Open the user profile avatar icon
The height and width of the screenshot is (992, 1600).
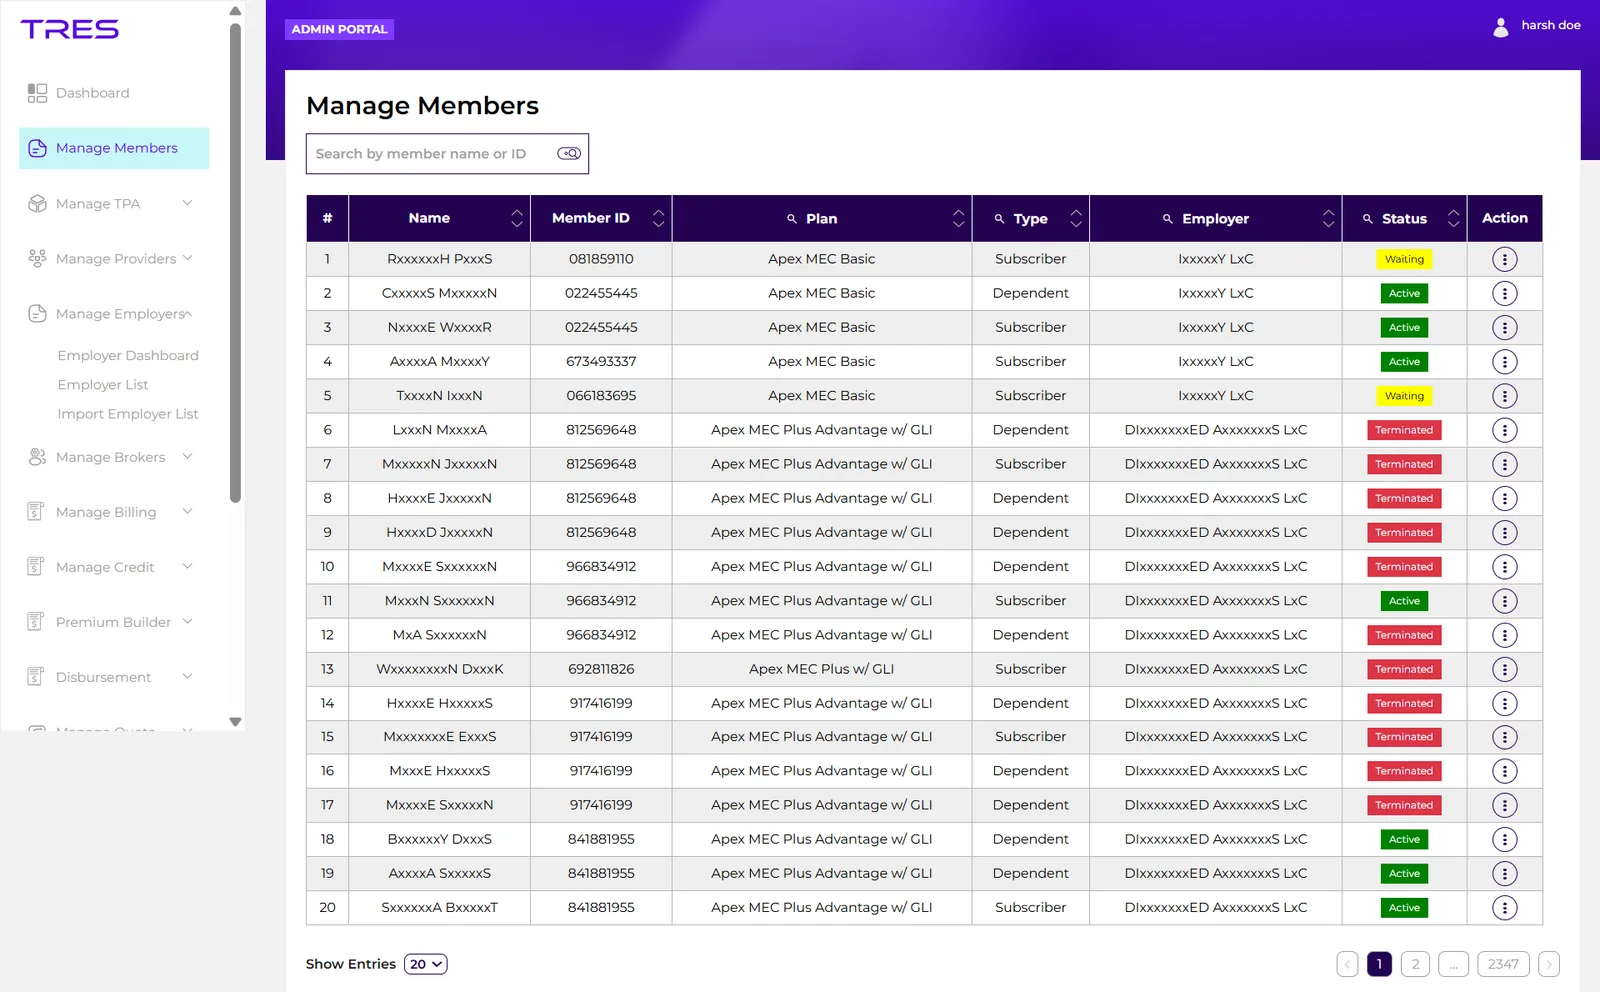pos(1500,27)
